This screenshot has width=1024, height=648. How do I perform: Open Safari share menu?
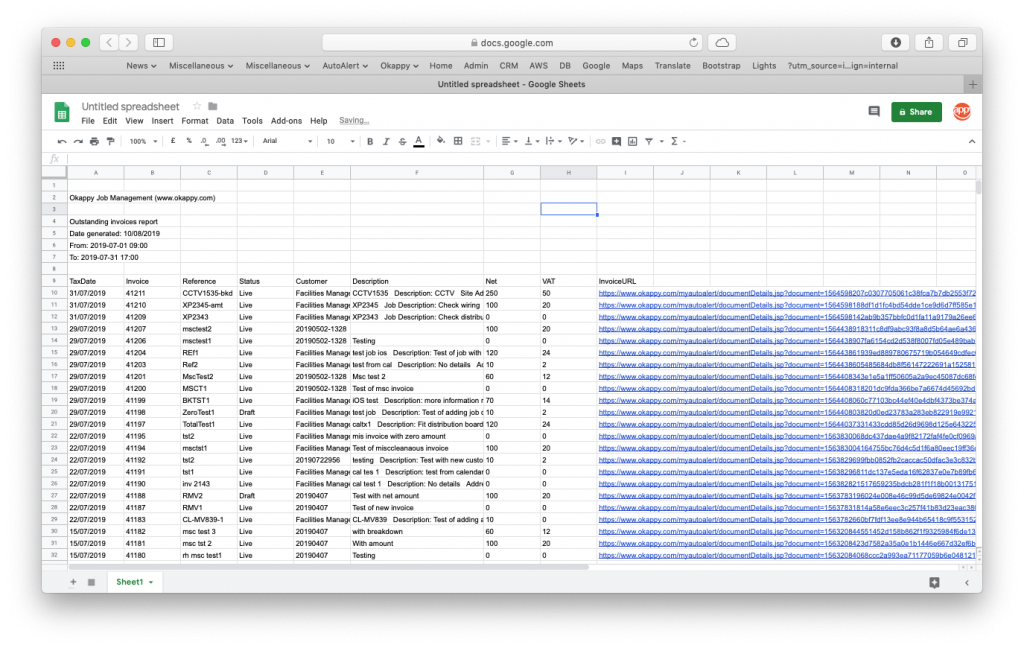[929, 42]
